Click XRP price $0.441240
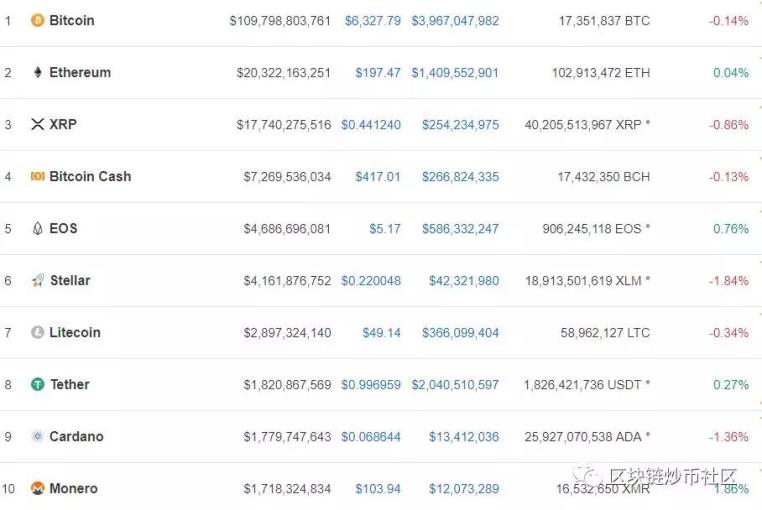The height and width of the screenshot is (510, 762). point(370,124)
